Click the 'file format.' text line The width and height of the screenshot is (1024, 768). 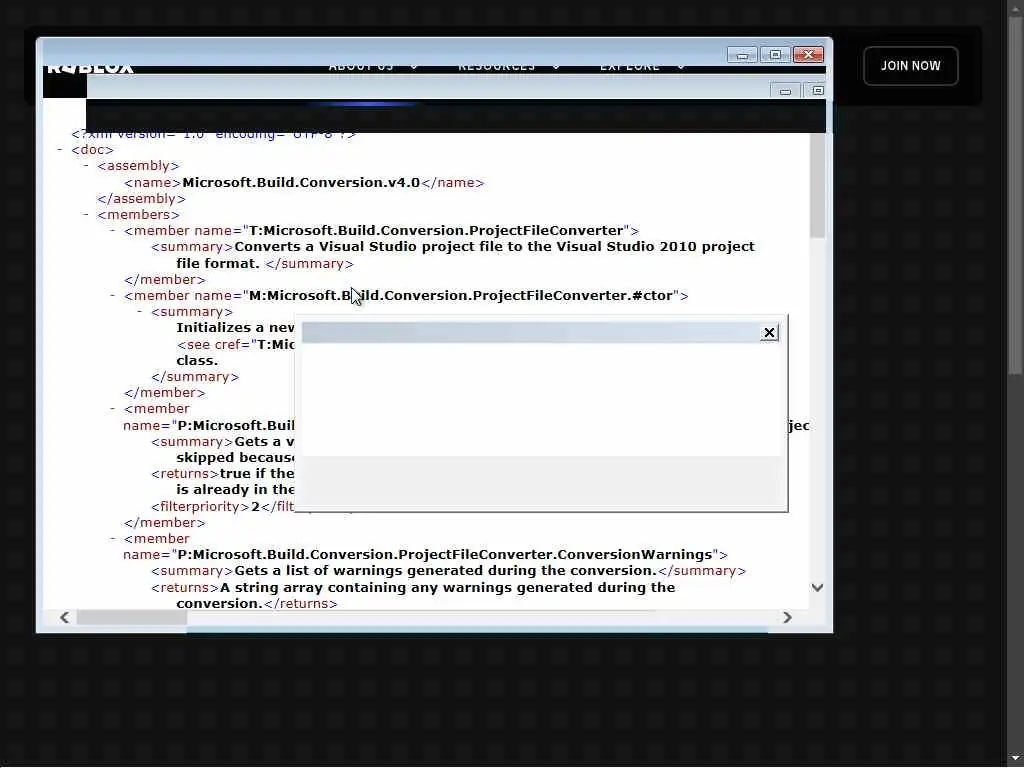(218, 264)
